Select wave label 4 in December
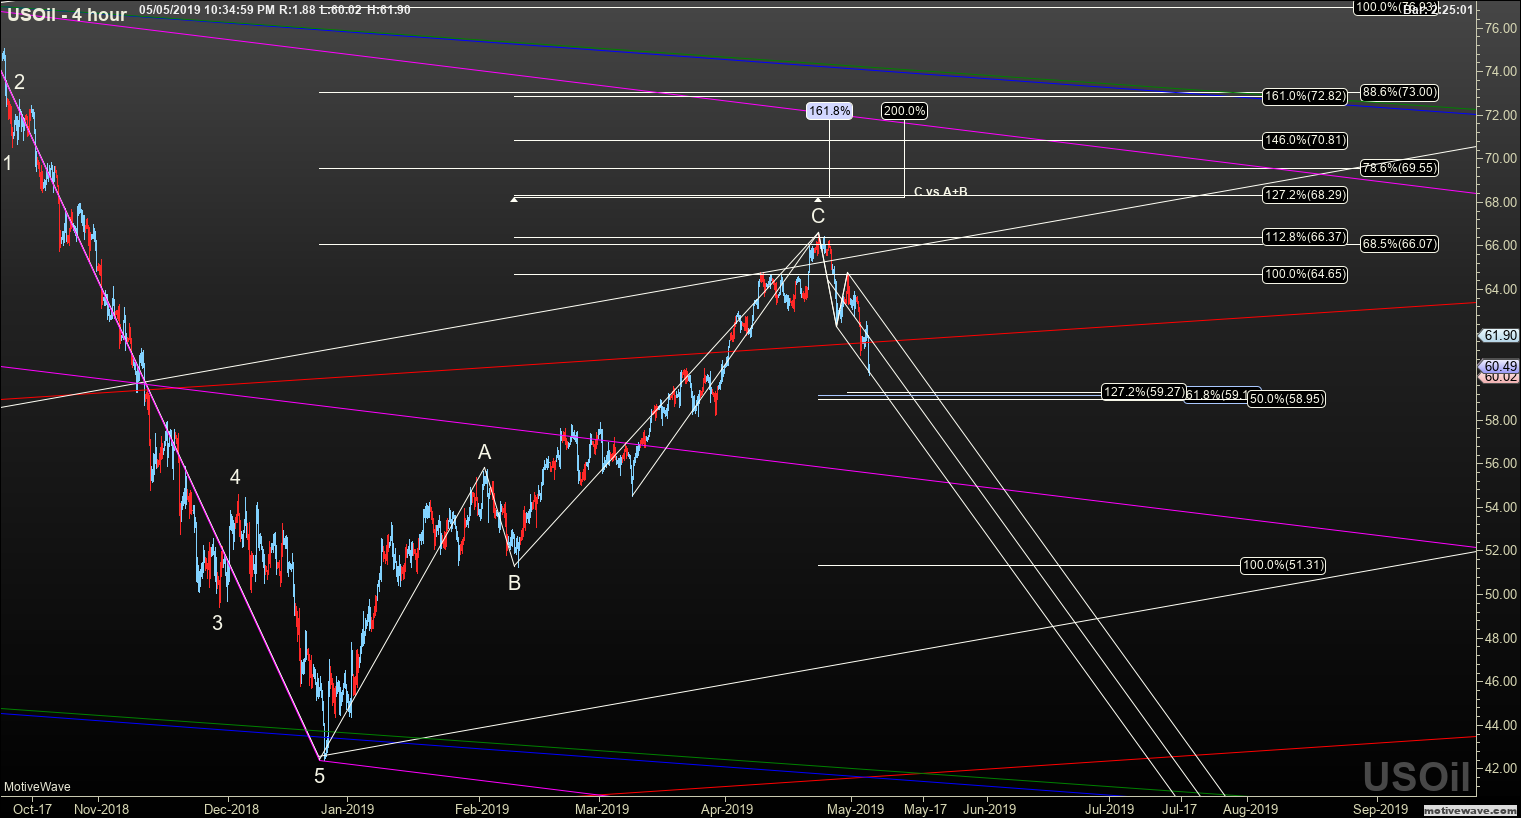 (x=235, y=478)
